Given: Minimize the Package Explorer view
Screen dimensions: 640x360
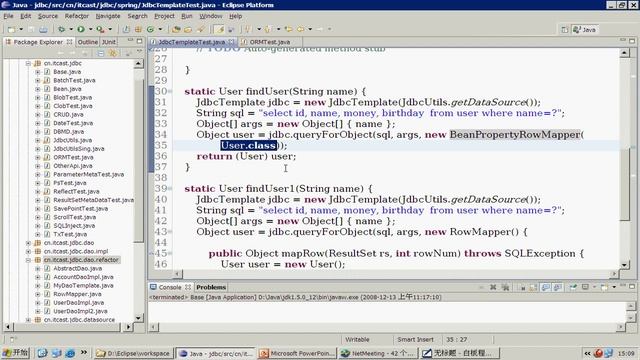Looking at the screenshot, I should (131, 41).
